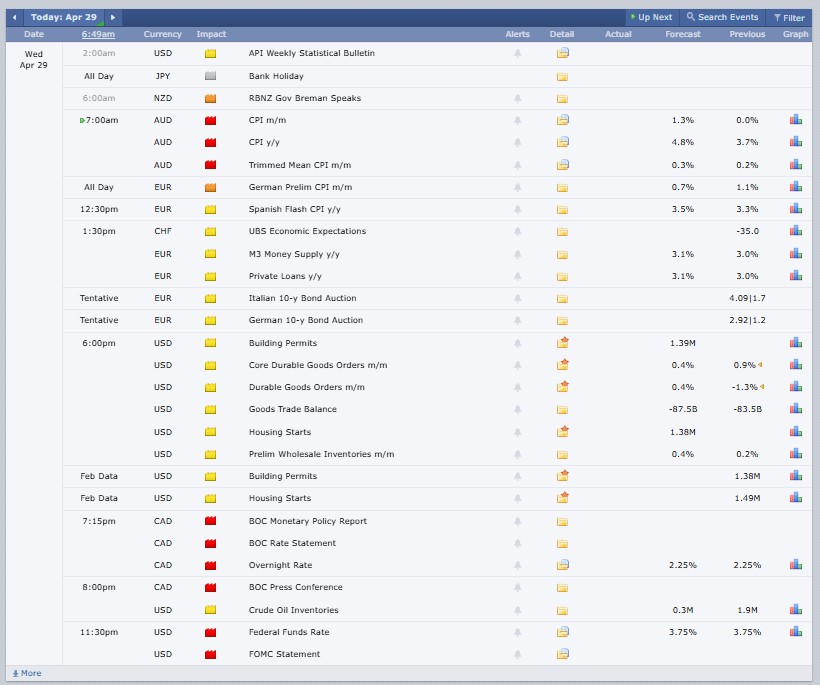Open graph for Goods Trade Balance
Screen dimensions: 820x685
795,409
